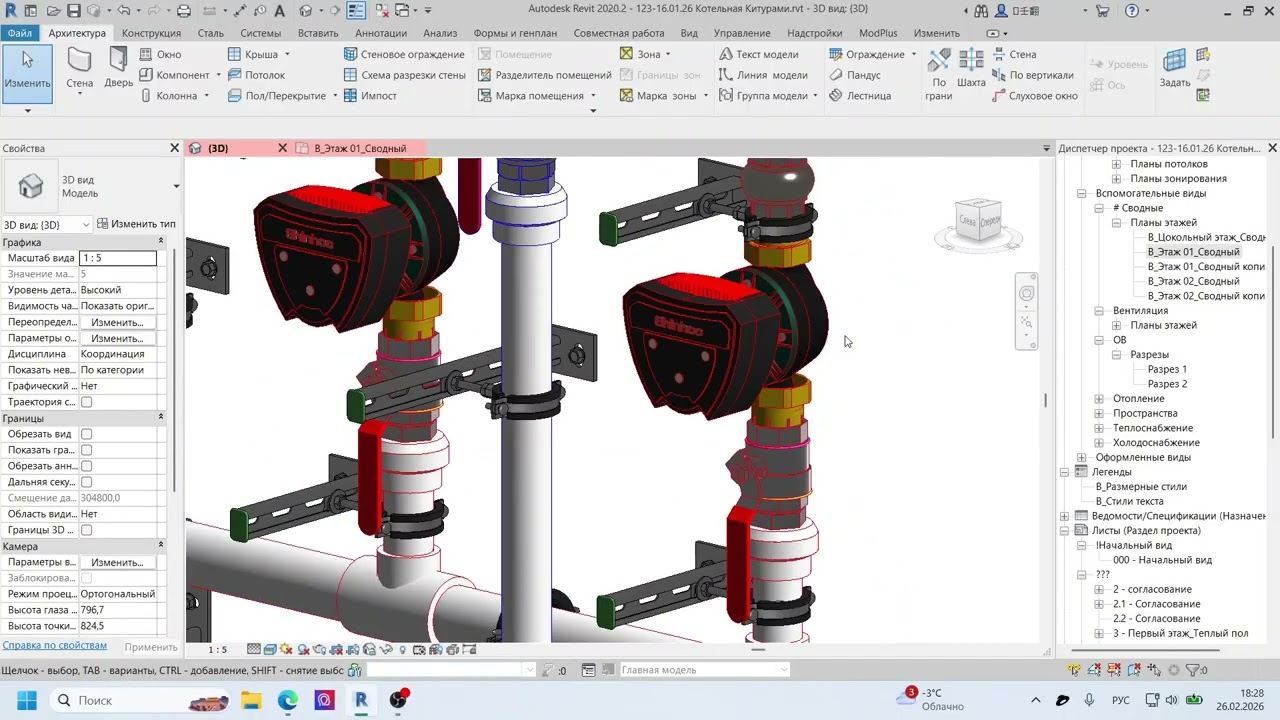Expand the Отопление tree node
The width and height of the screenshot is (1280, 720).
[1099, 399]
